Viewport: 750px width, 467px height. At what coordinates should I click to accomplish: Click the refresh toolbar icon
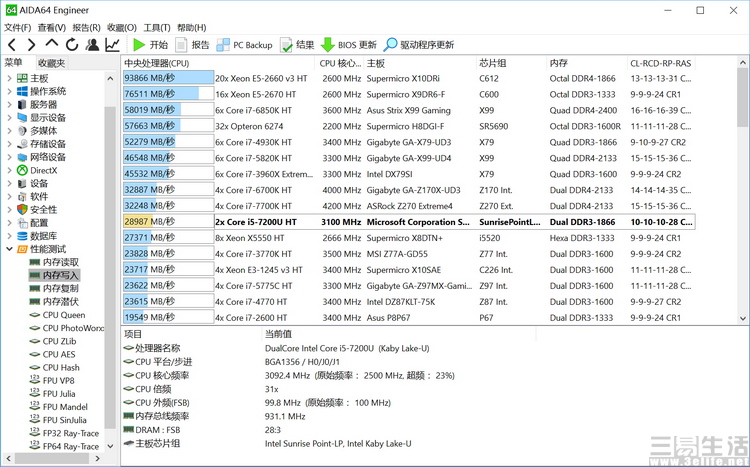[x=72, y=45]
